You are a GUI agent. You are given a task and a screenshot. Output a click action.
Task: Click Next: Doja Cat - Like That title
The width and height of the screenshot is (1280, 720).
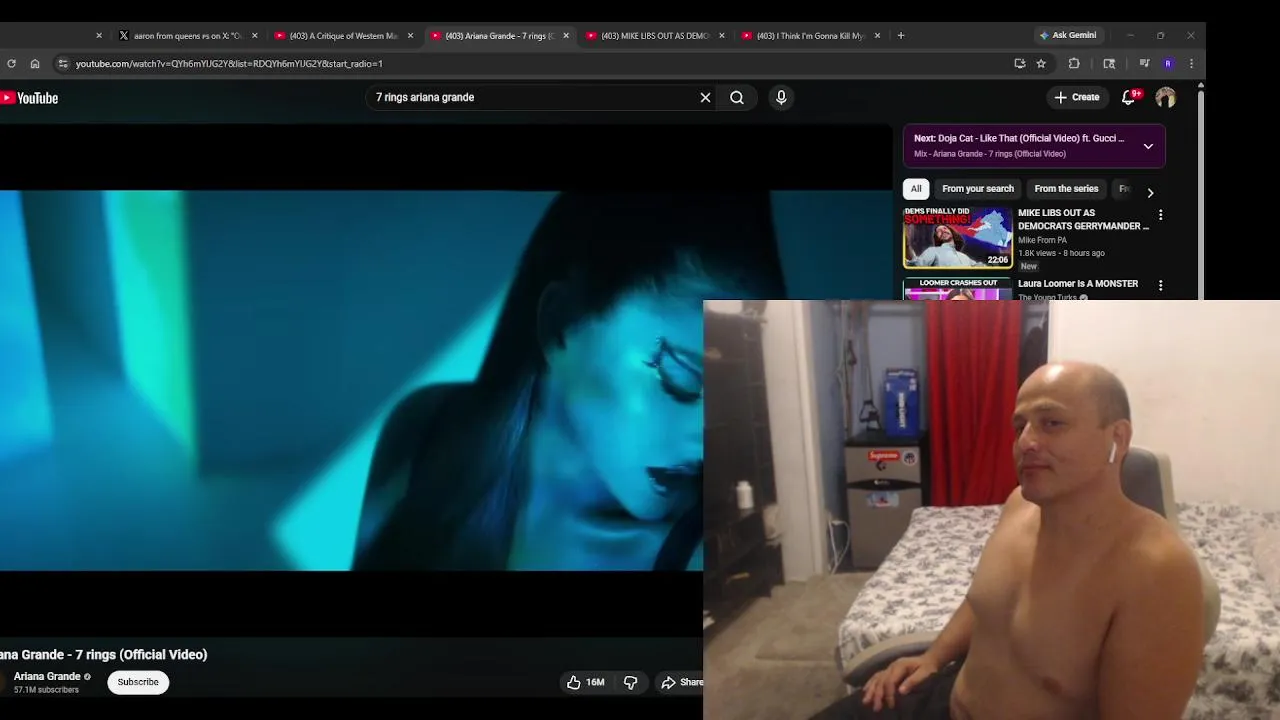pos(1019,138)
